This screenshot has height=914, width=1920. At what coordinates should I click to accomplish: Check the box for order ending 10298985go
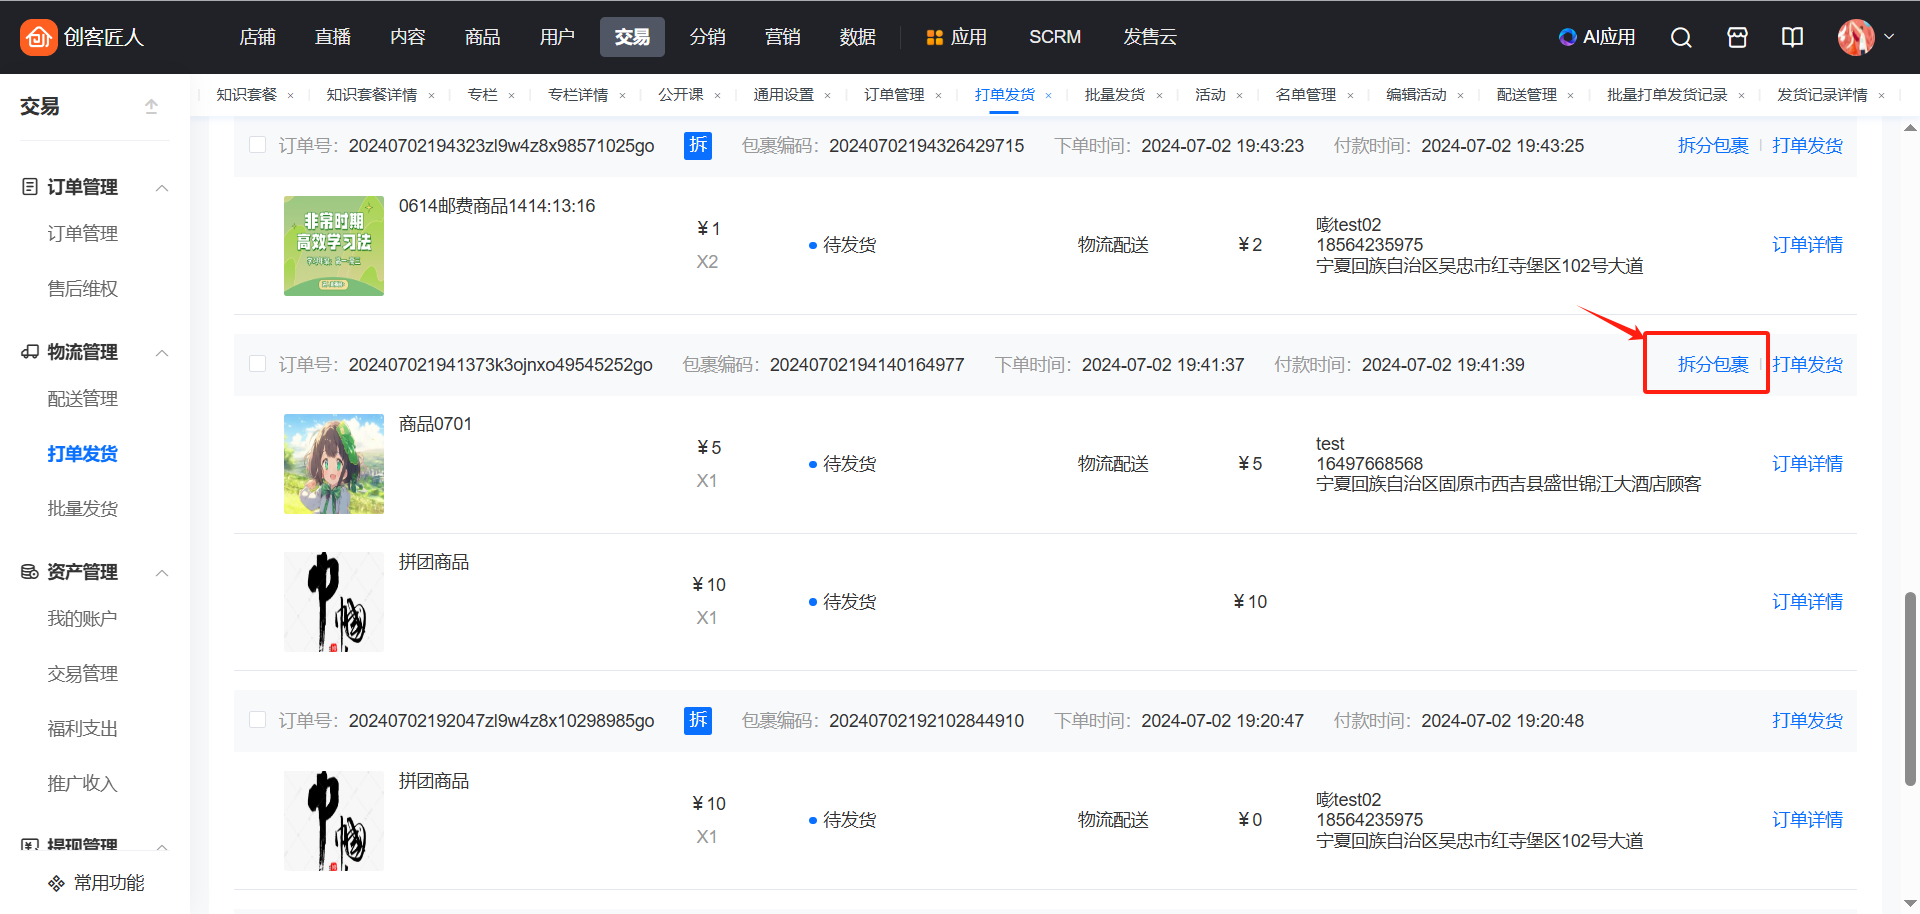pos(258,720)
